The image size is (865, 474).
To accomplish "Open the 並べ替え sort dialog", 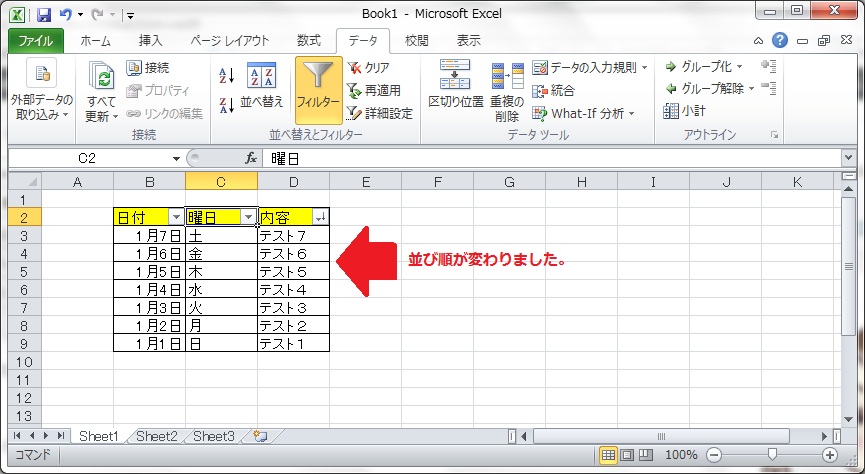I will point(261,86).
